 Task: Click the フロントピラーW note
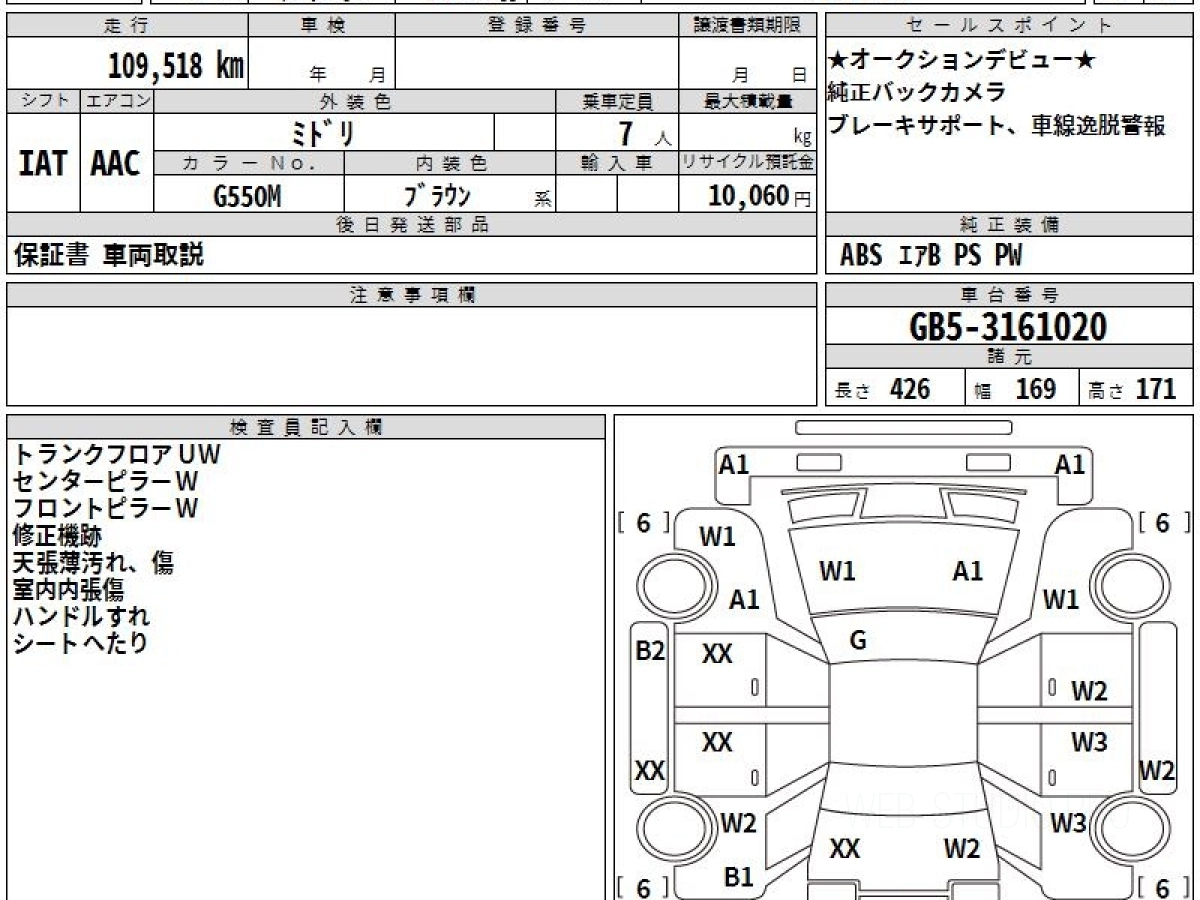tap(105, 508)
